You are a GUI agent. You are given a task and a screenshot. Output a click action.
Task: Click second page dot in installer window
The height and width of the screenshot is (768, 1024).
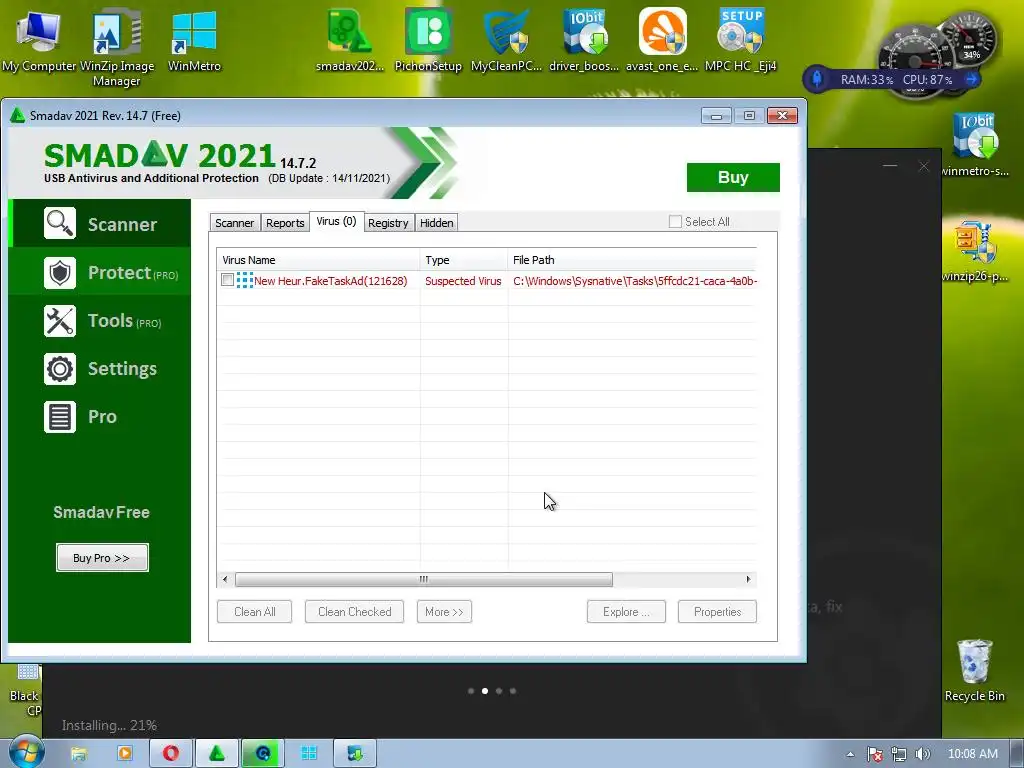[x=485, y=691]
